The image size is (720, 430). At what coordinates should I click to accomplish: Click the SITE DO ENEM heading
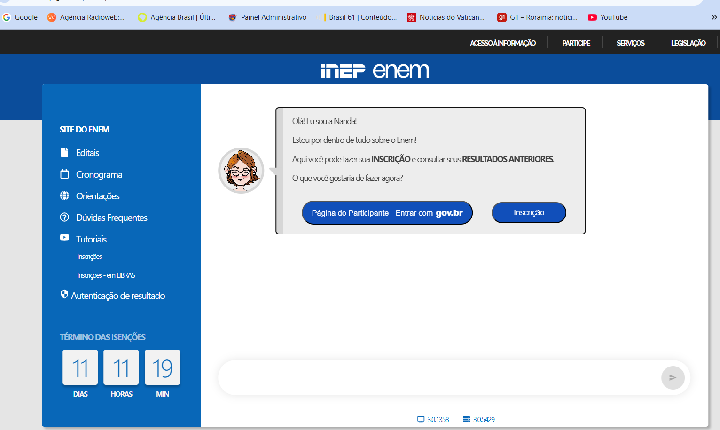pos(84,129)
